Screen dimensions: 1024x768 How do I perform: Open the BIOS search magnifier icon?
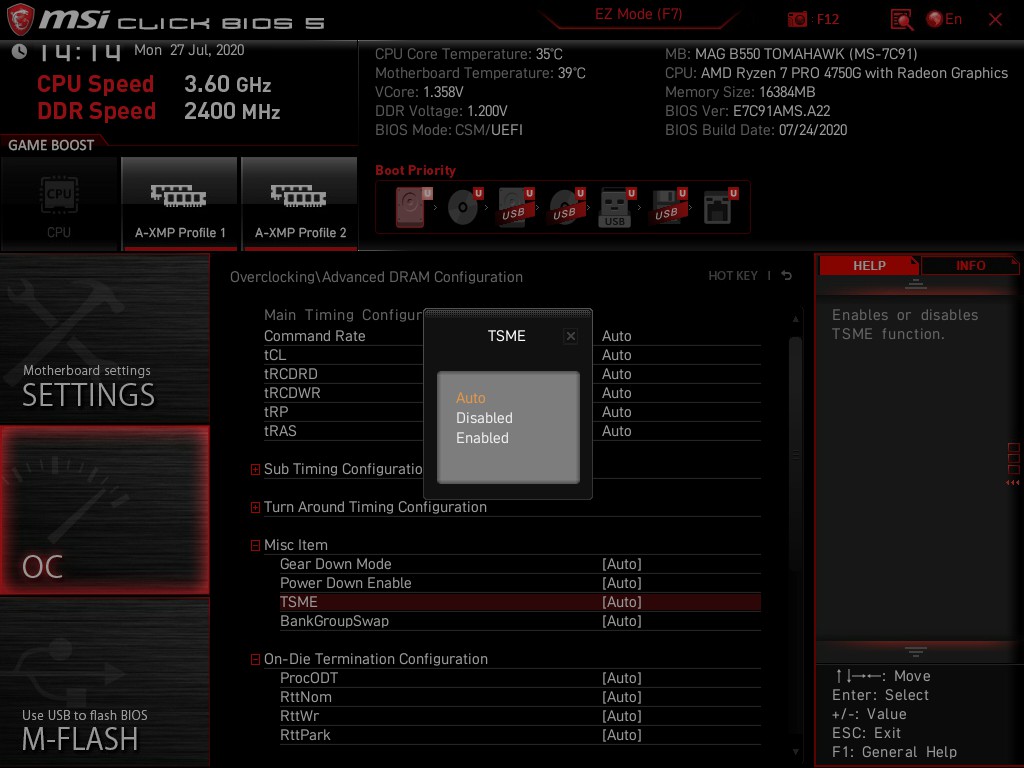(x=901, y=20)
